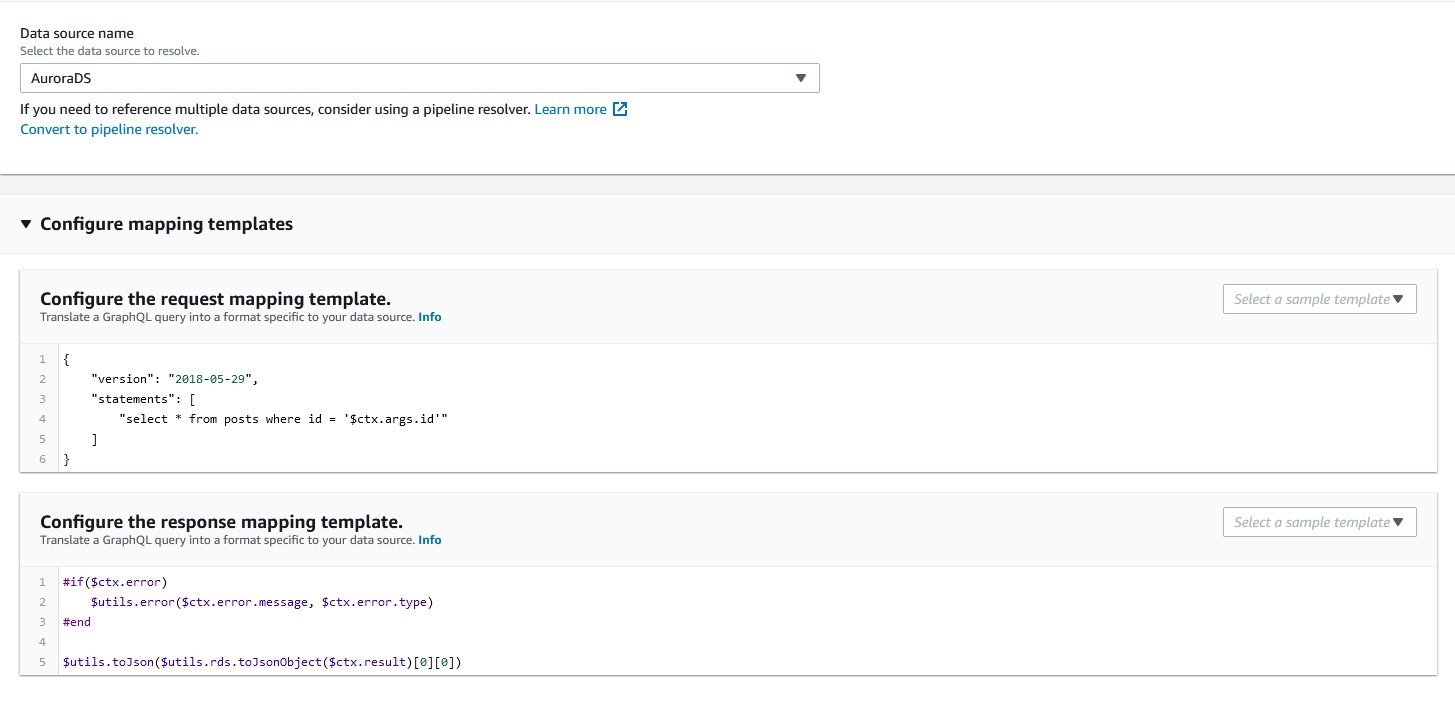This screenshot has width=1455, height=711.
Task: Click the '#if($ctx.error)' line in response template
Action: tap(114, 582)
